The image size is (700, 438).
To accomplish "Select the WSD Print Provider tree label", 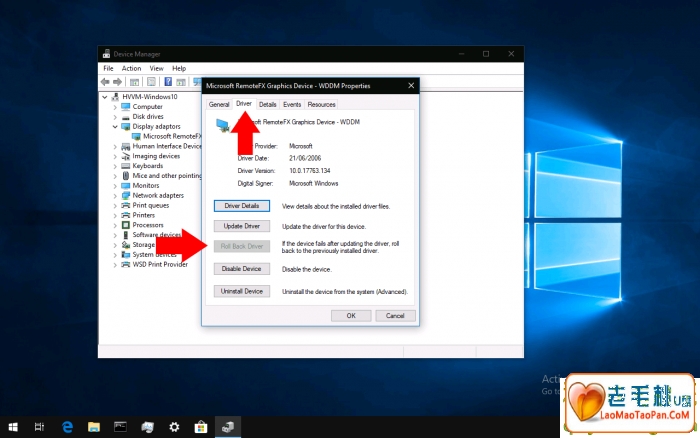I will [x=160, y=264].
